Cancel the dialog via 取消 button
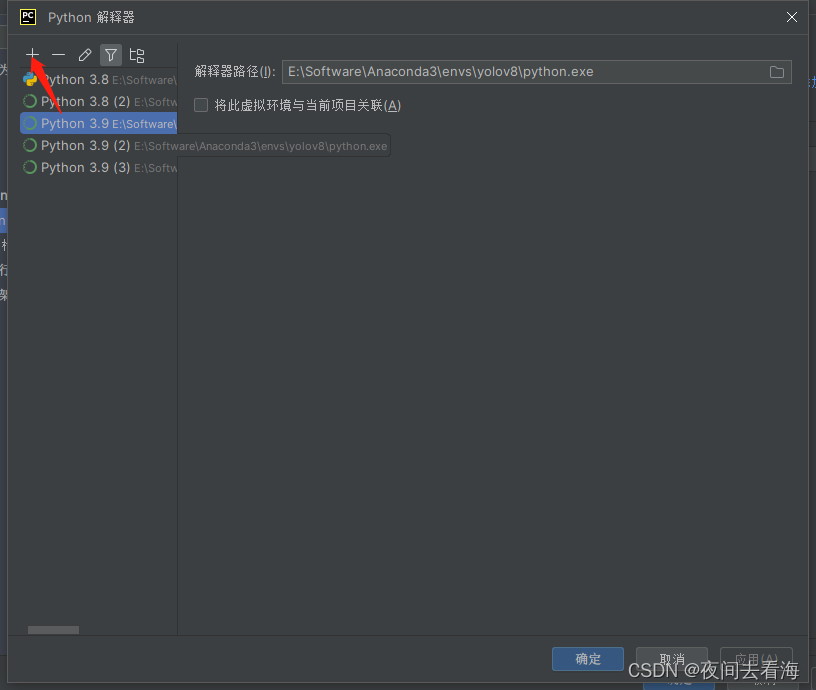 (x=671, y=659)
